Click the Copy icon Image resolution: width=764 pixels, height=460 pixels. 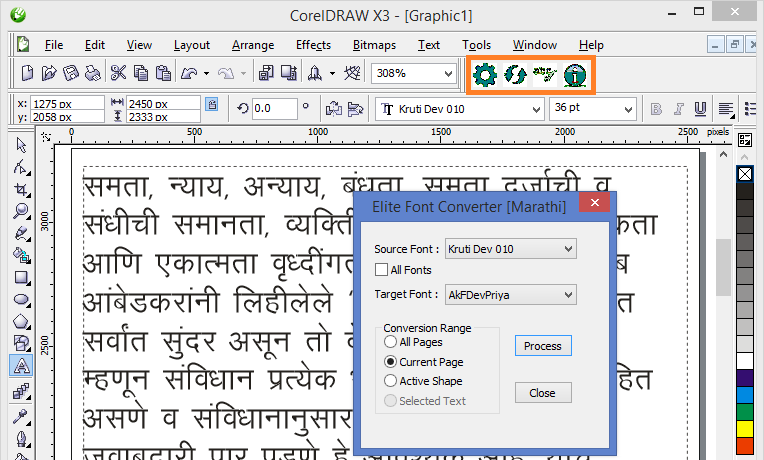(141, 74)
